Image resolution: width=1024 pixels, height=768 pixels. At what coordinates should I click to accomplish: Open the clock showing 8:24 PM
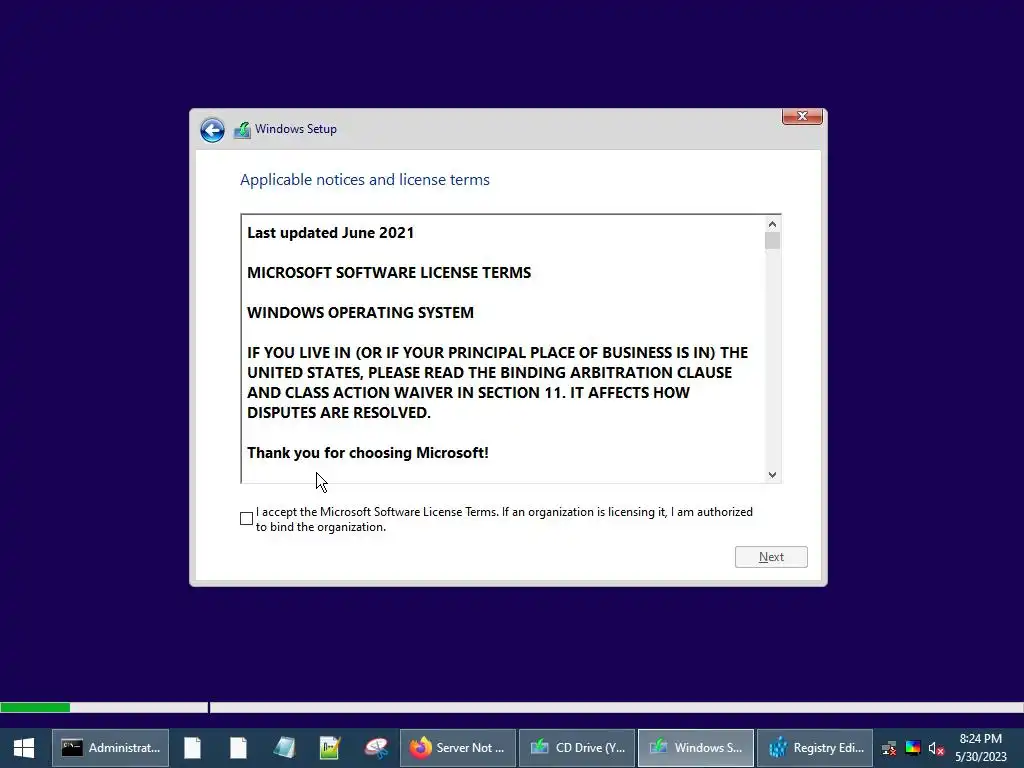980,748
